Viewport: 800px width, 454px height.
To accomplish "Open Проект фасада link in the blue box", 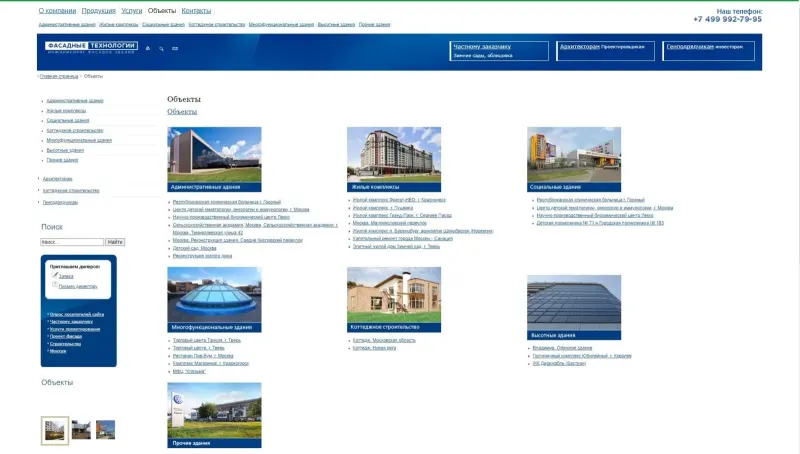I will tap(66, 336).
